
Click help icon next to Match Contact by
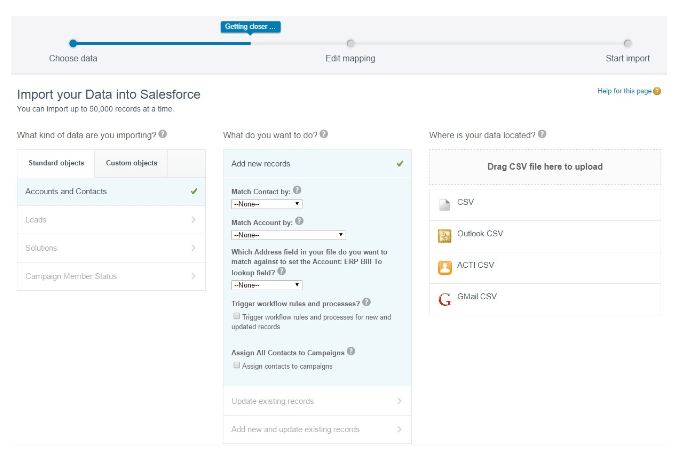[x=297, y=190]
